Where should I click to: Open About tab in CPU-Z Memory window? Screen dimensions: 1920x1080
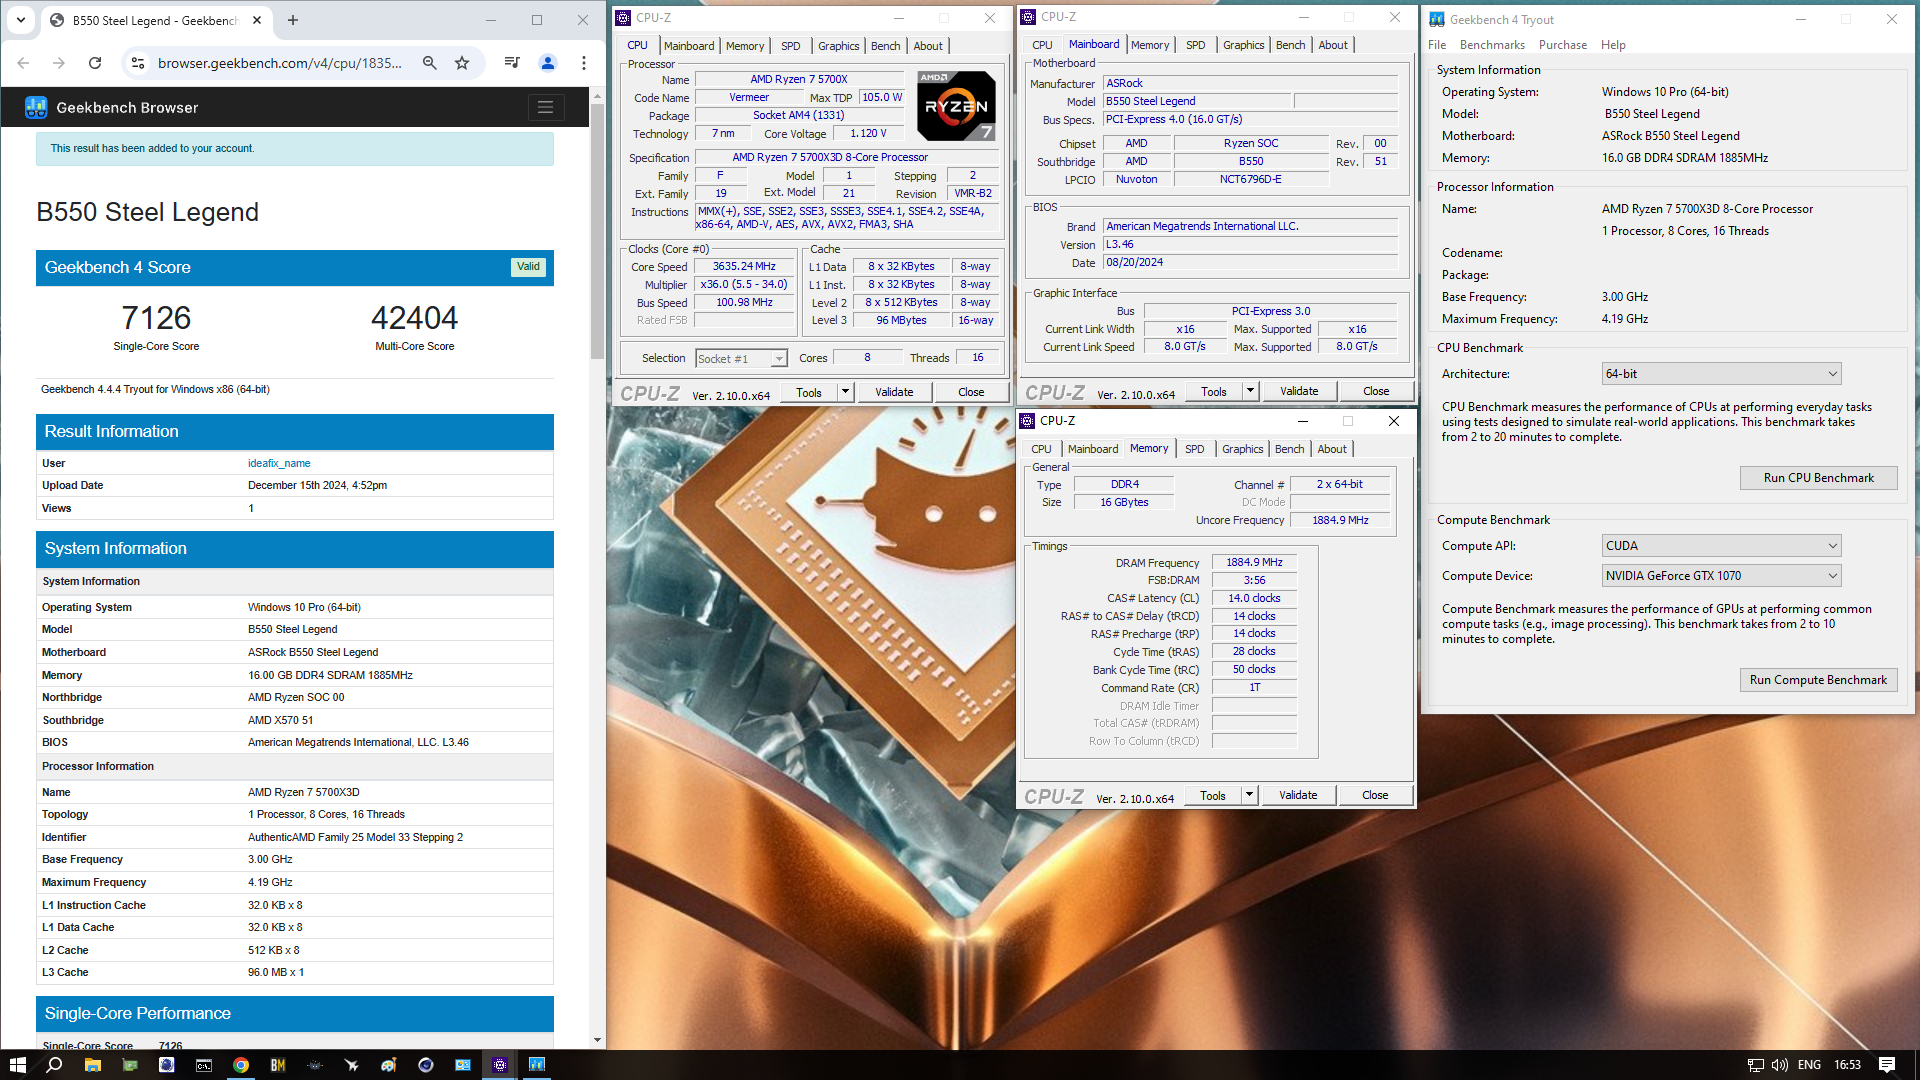point(1332,449)
